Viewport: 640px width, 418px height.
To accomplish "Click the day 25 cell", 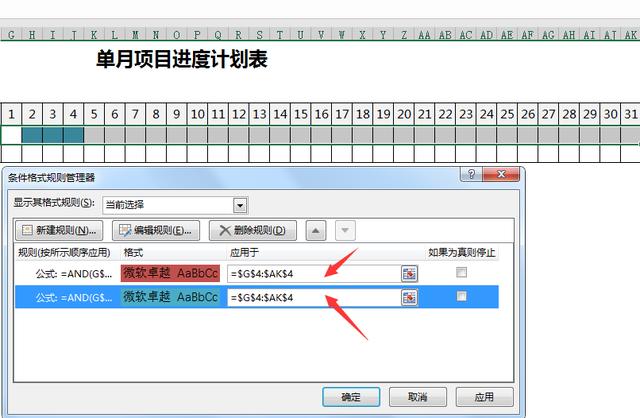I will pos(507,114).
